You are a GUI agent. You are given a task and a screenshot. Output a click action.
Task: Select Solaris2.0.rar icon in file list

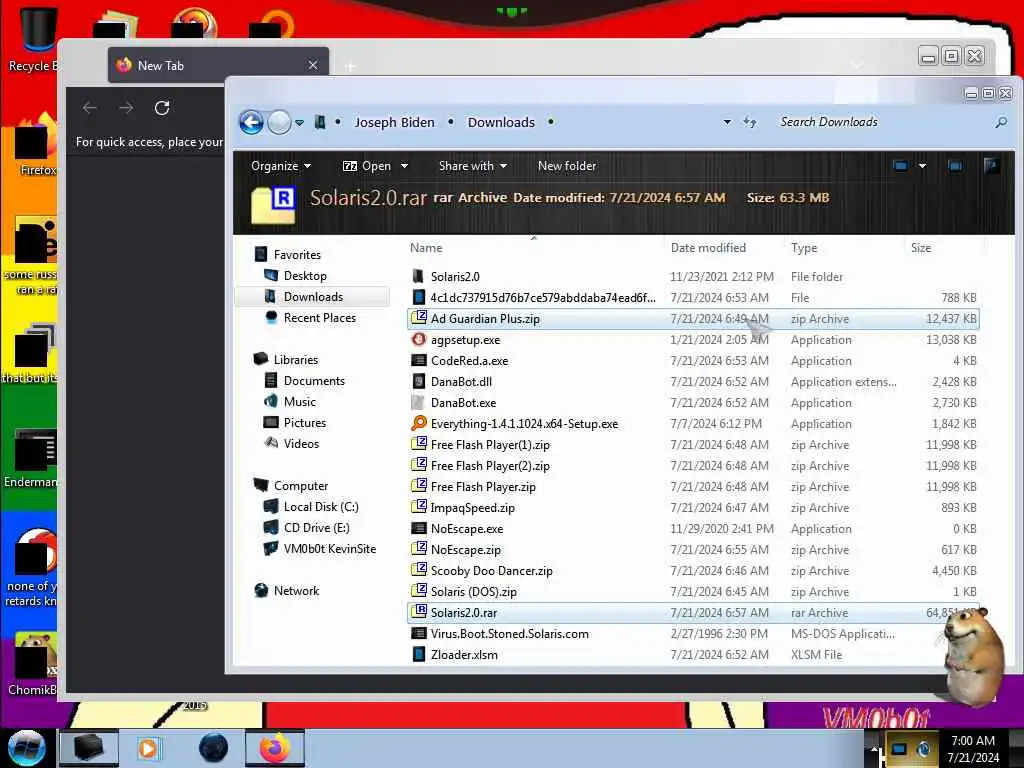[x=419, y=613]
